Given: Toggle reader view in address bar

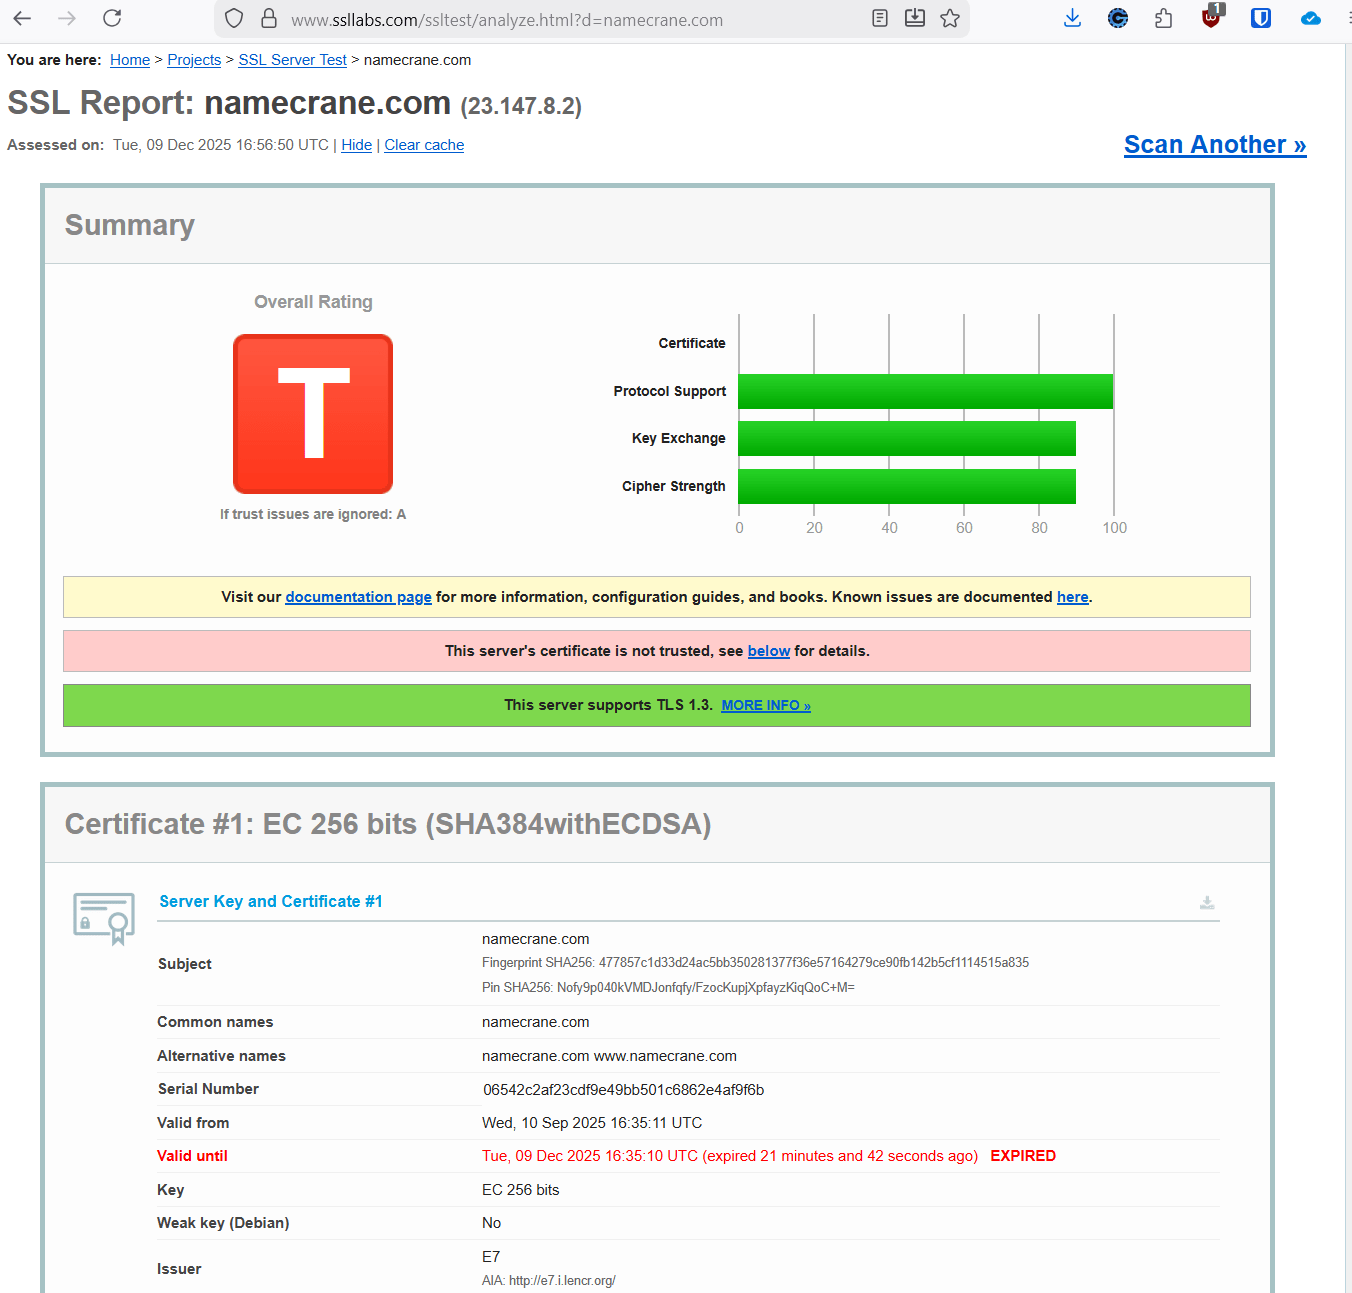Looking at the screenshot, I should click(880, 18).
